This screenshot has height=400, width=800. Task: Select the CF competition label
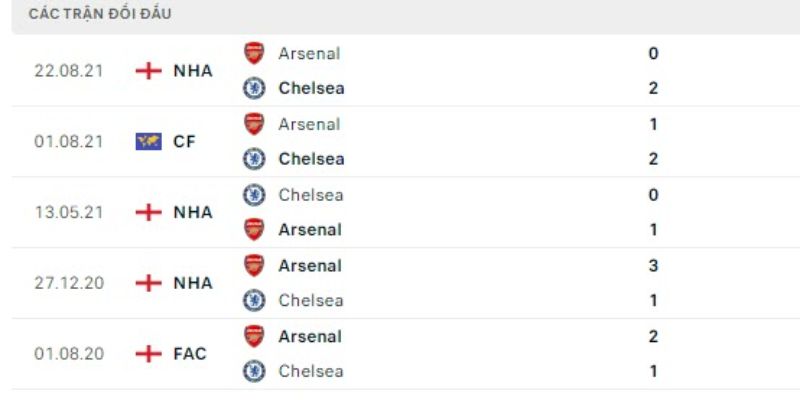tap(184, 142)
